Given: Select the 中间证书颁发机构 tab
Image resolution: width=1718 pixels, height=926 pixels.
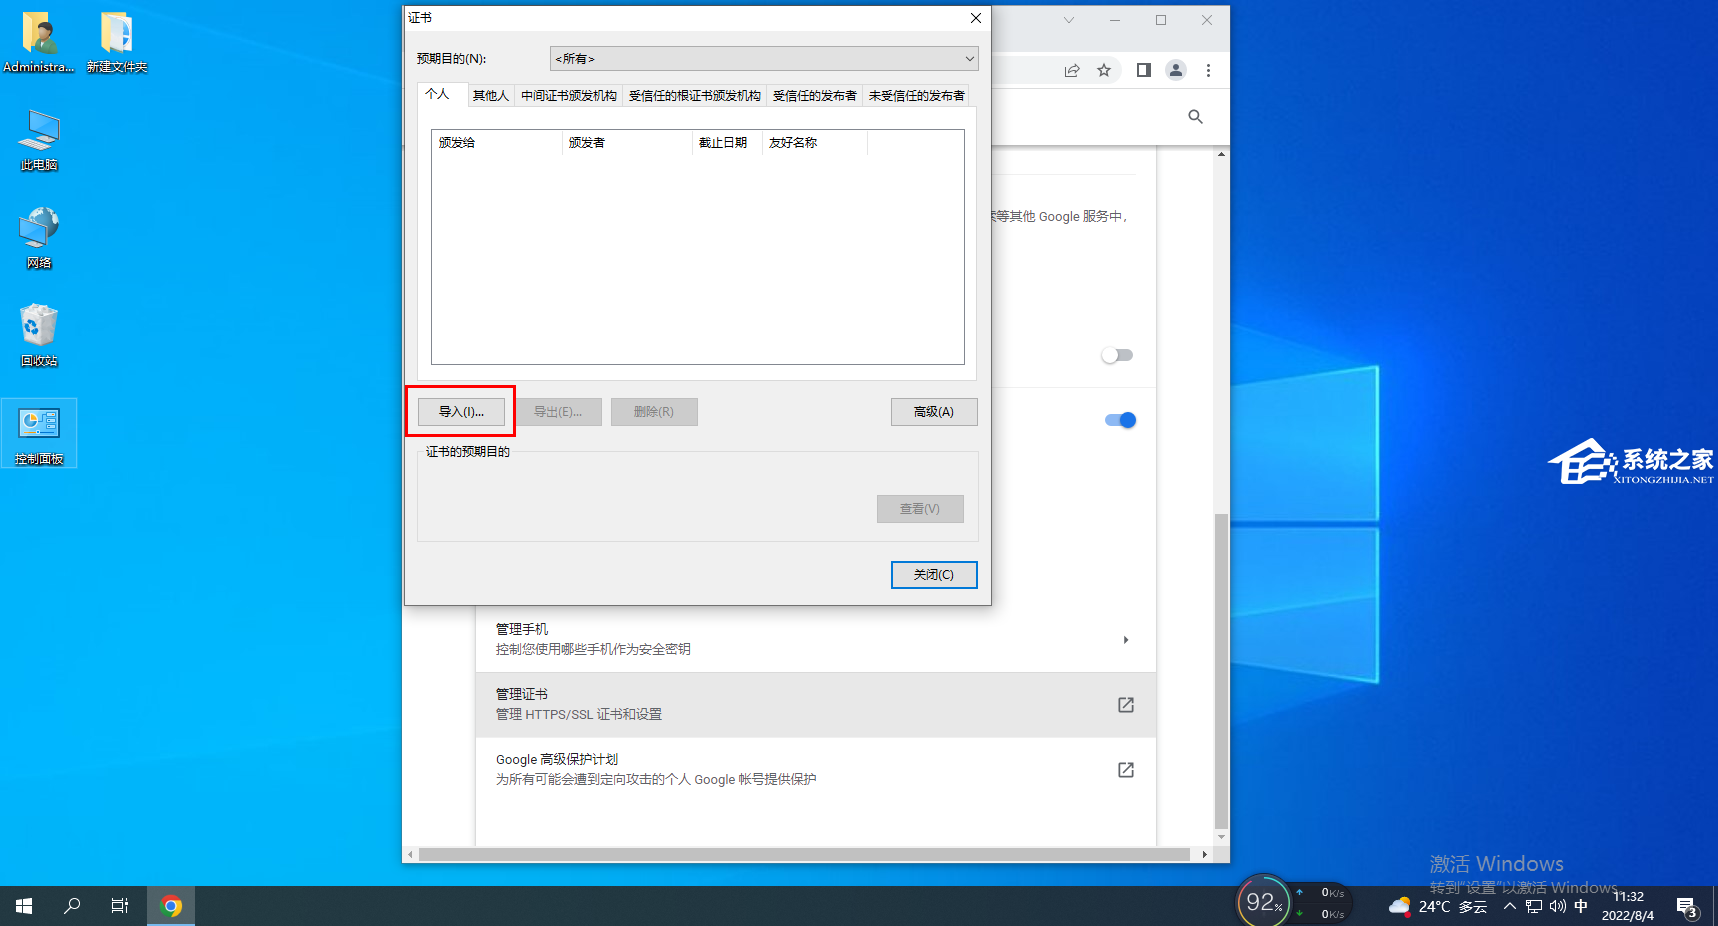Looking at the screenshot, I should pos(568,96).
